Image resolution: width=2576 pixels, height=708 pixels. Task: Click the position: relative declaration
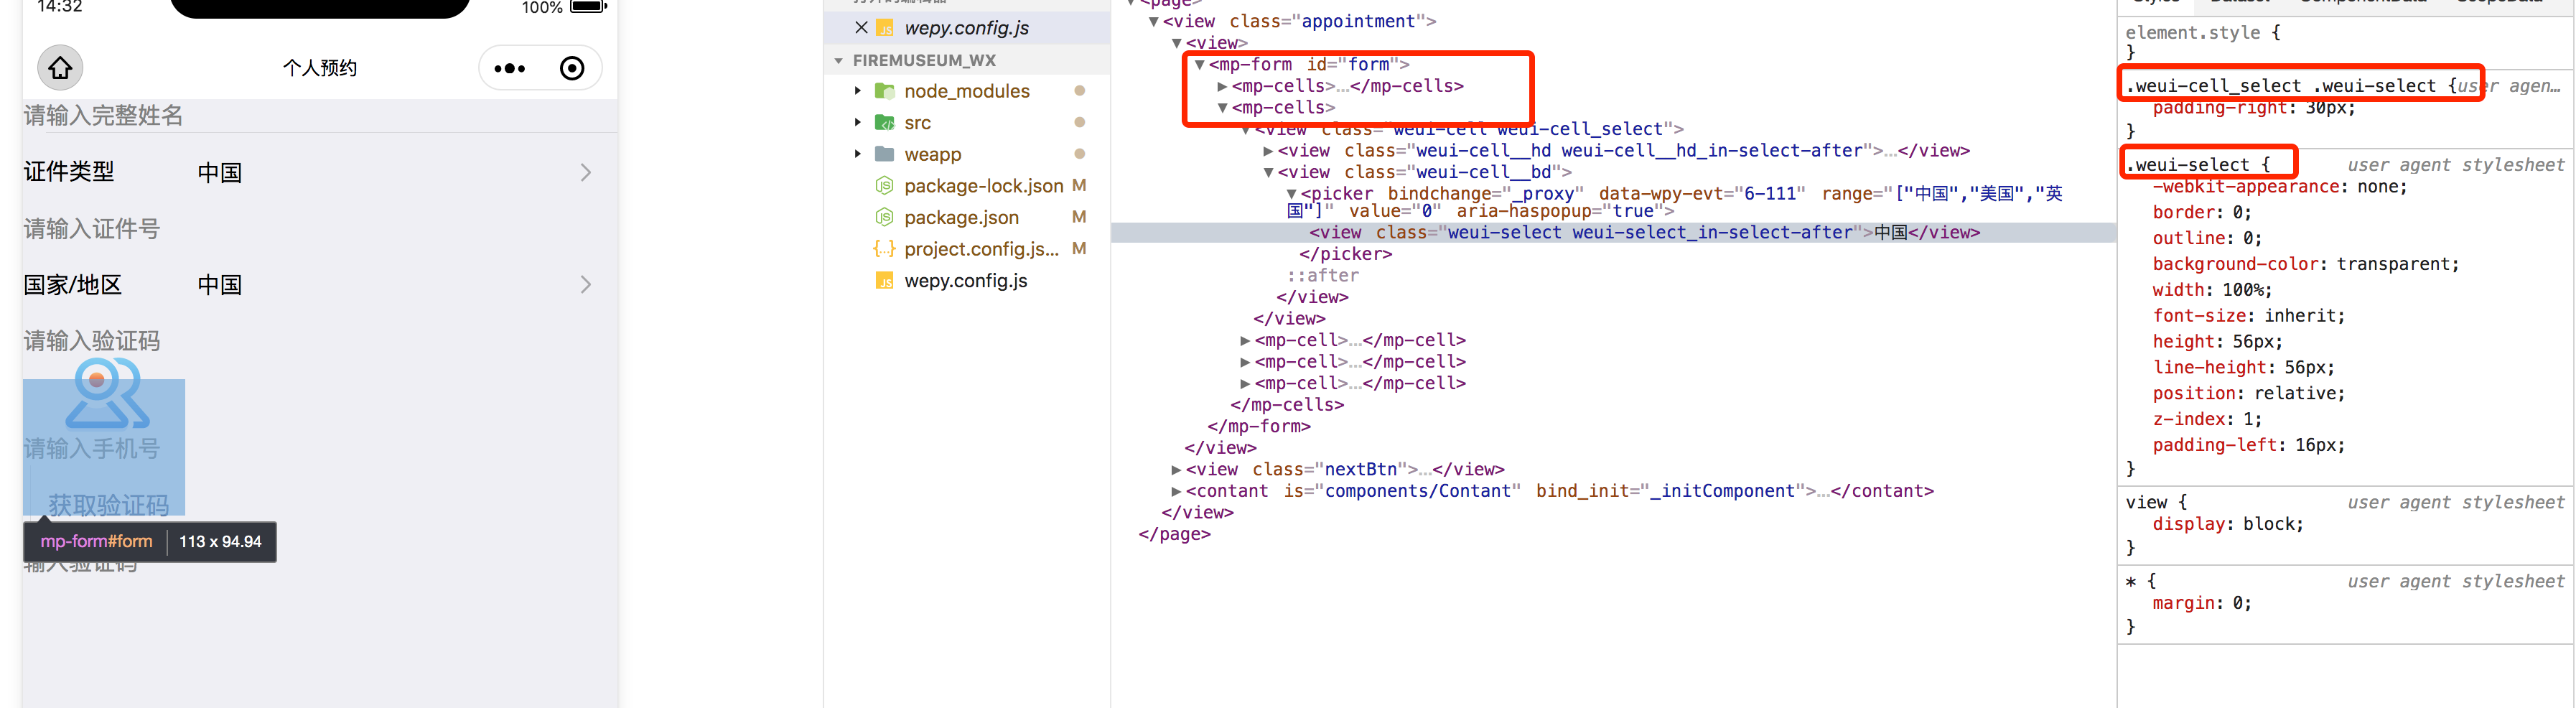point(2248,395)
